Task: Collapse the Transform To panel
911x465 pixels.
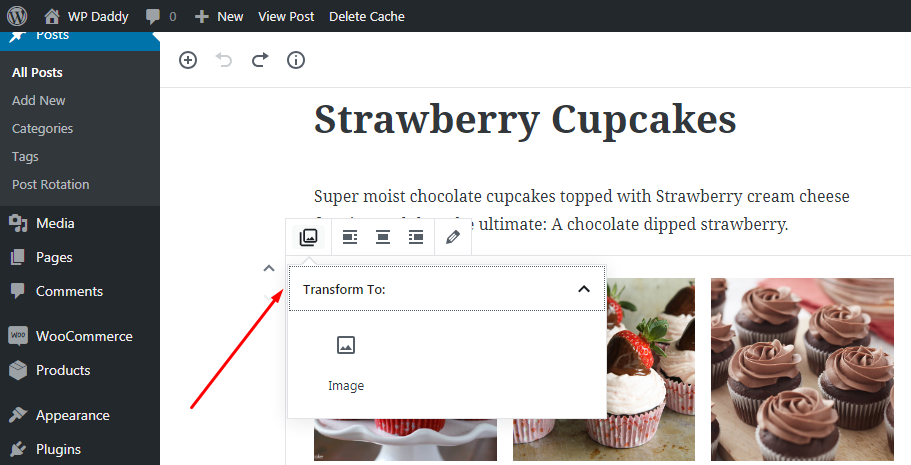Action: (584, 289)
